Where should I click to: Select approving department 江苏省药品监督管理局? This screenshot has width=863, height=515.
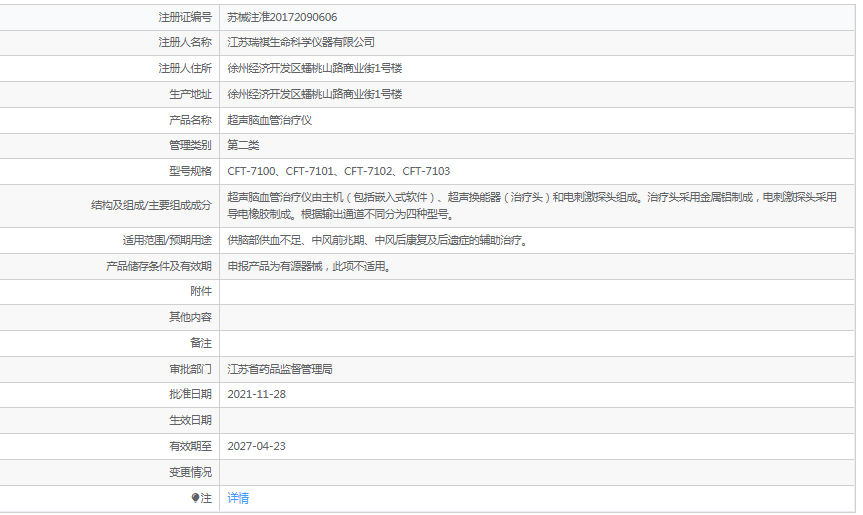click(280, 369)
